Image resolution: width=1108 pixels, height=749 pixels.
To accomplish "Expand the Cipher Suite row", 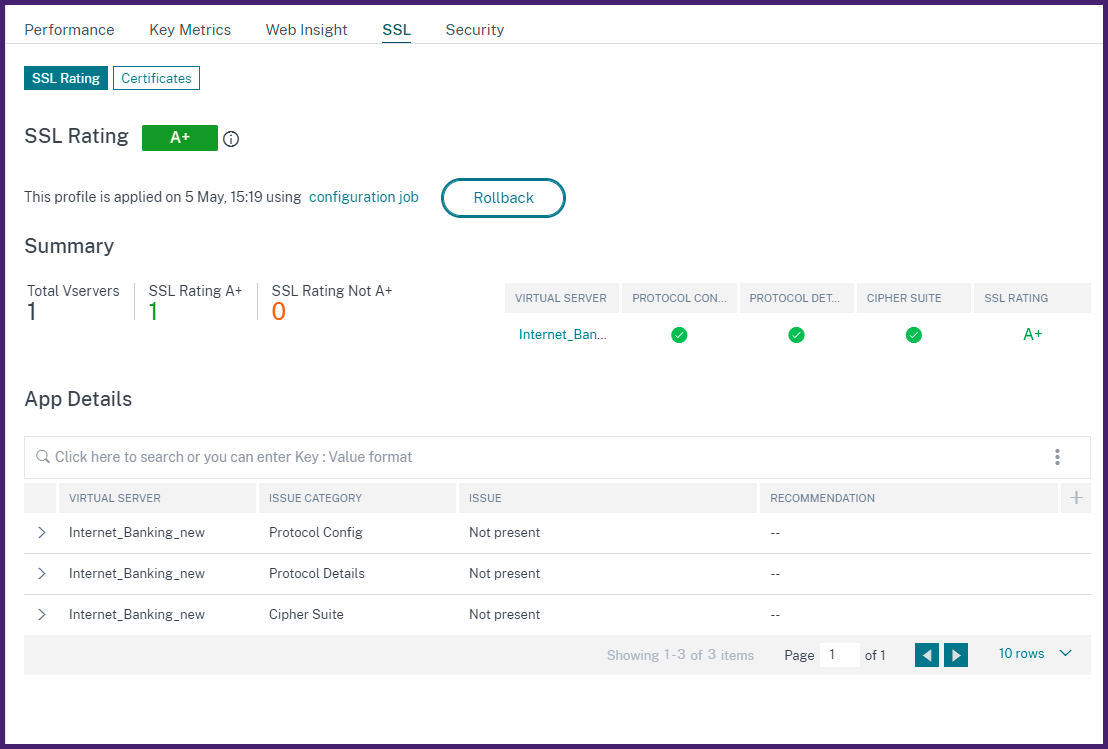I will point(42,615).
